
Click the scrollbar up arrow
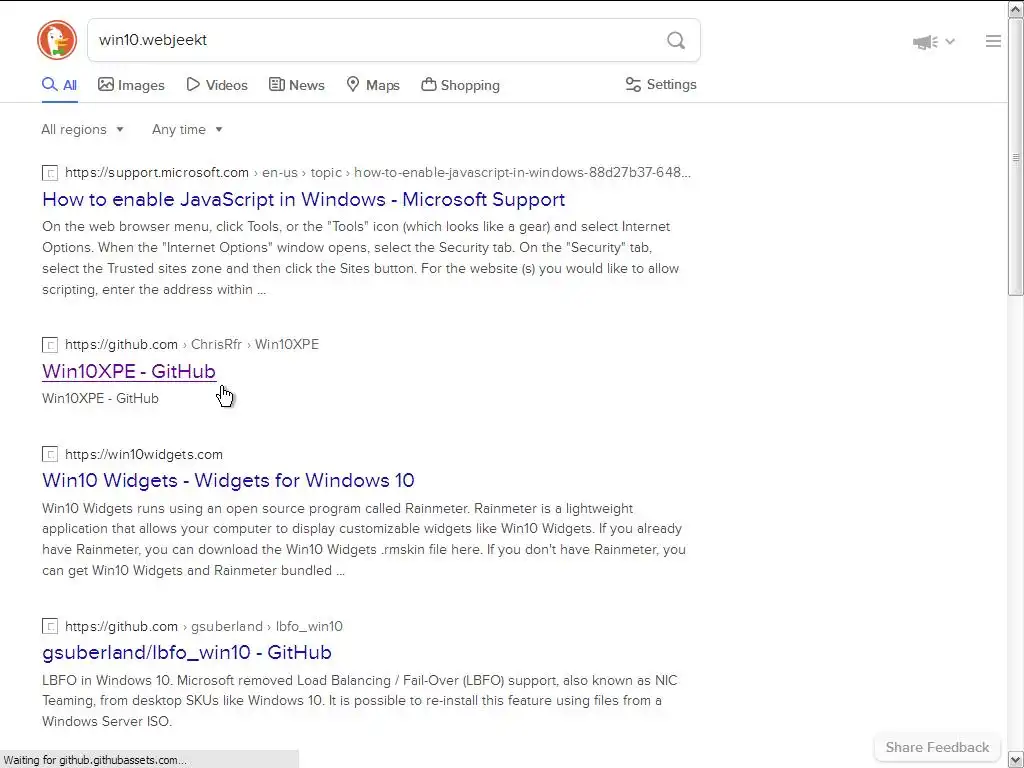(1016, 9)
